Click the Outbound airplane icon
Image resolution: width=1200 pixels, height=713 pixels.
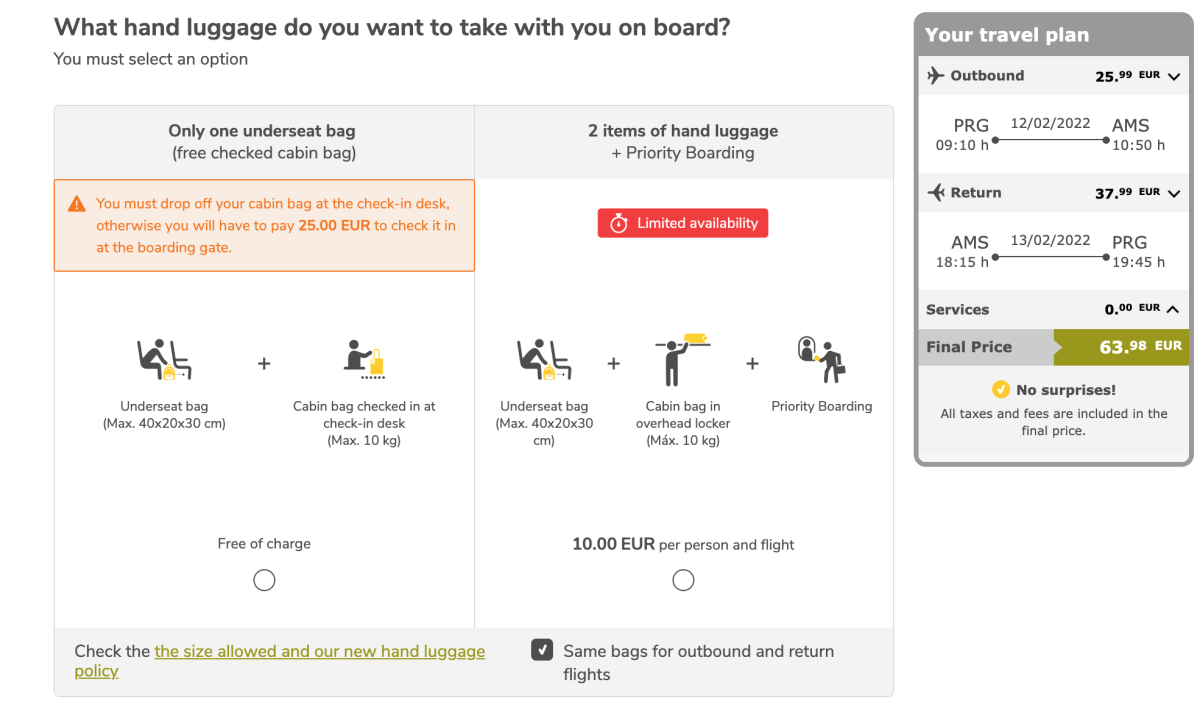point(936,75)
